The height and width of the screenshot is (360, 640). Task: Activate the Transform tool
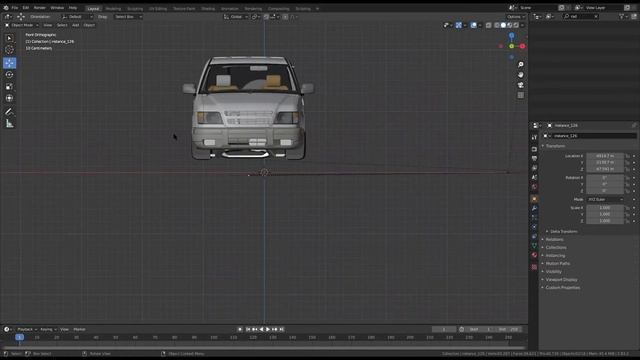9,98
